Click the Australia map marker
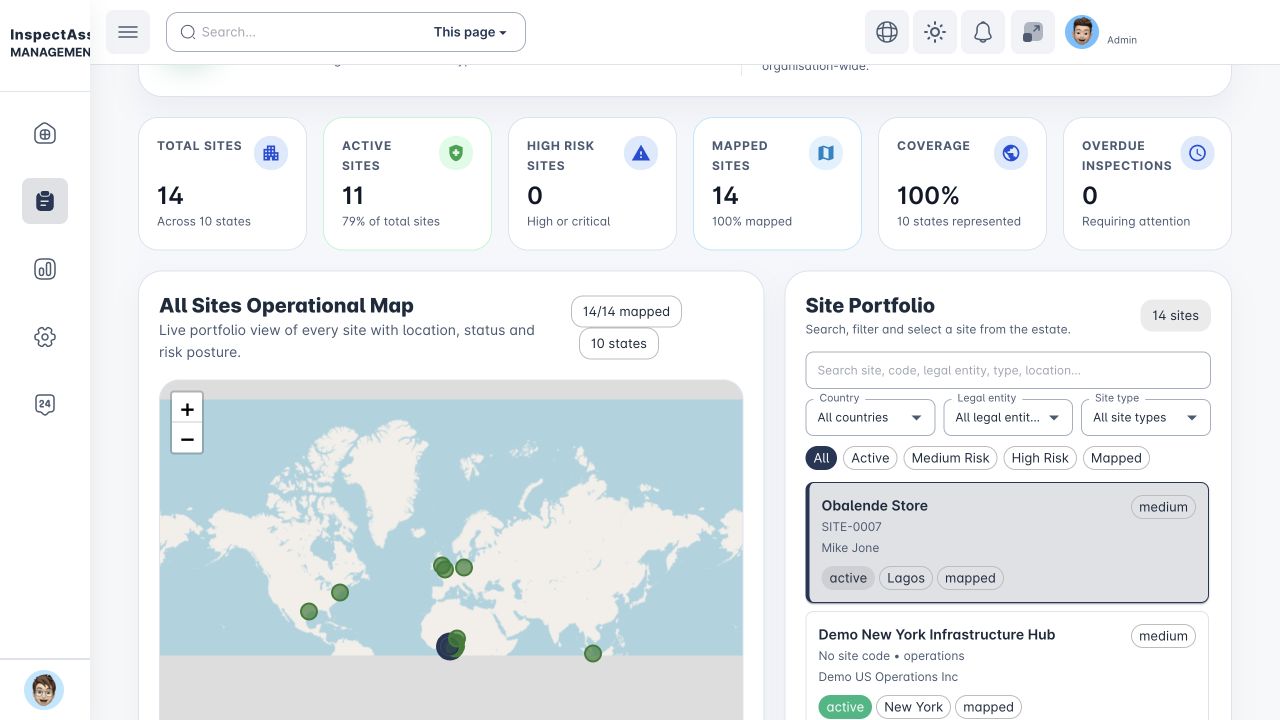1280x720 pixels. pos(593,653)
